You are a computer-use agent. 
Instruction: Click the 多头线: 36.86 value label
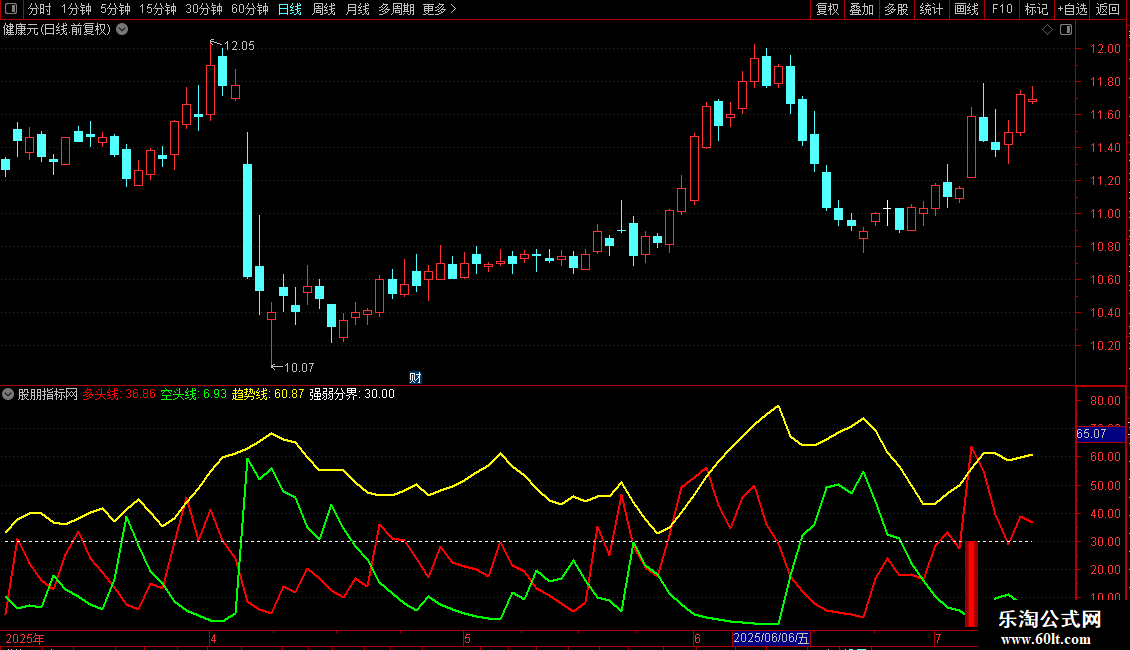[x=118, y=394]
